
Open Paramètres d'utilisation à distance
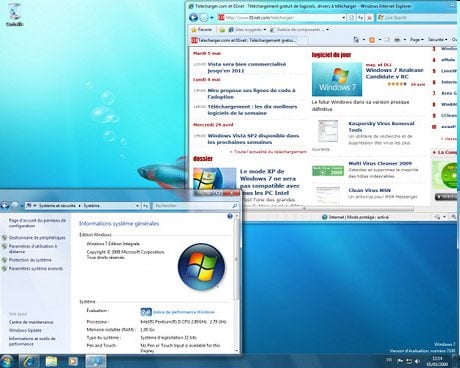click(33, 249)
